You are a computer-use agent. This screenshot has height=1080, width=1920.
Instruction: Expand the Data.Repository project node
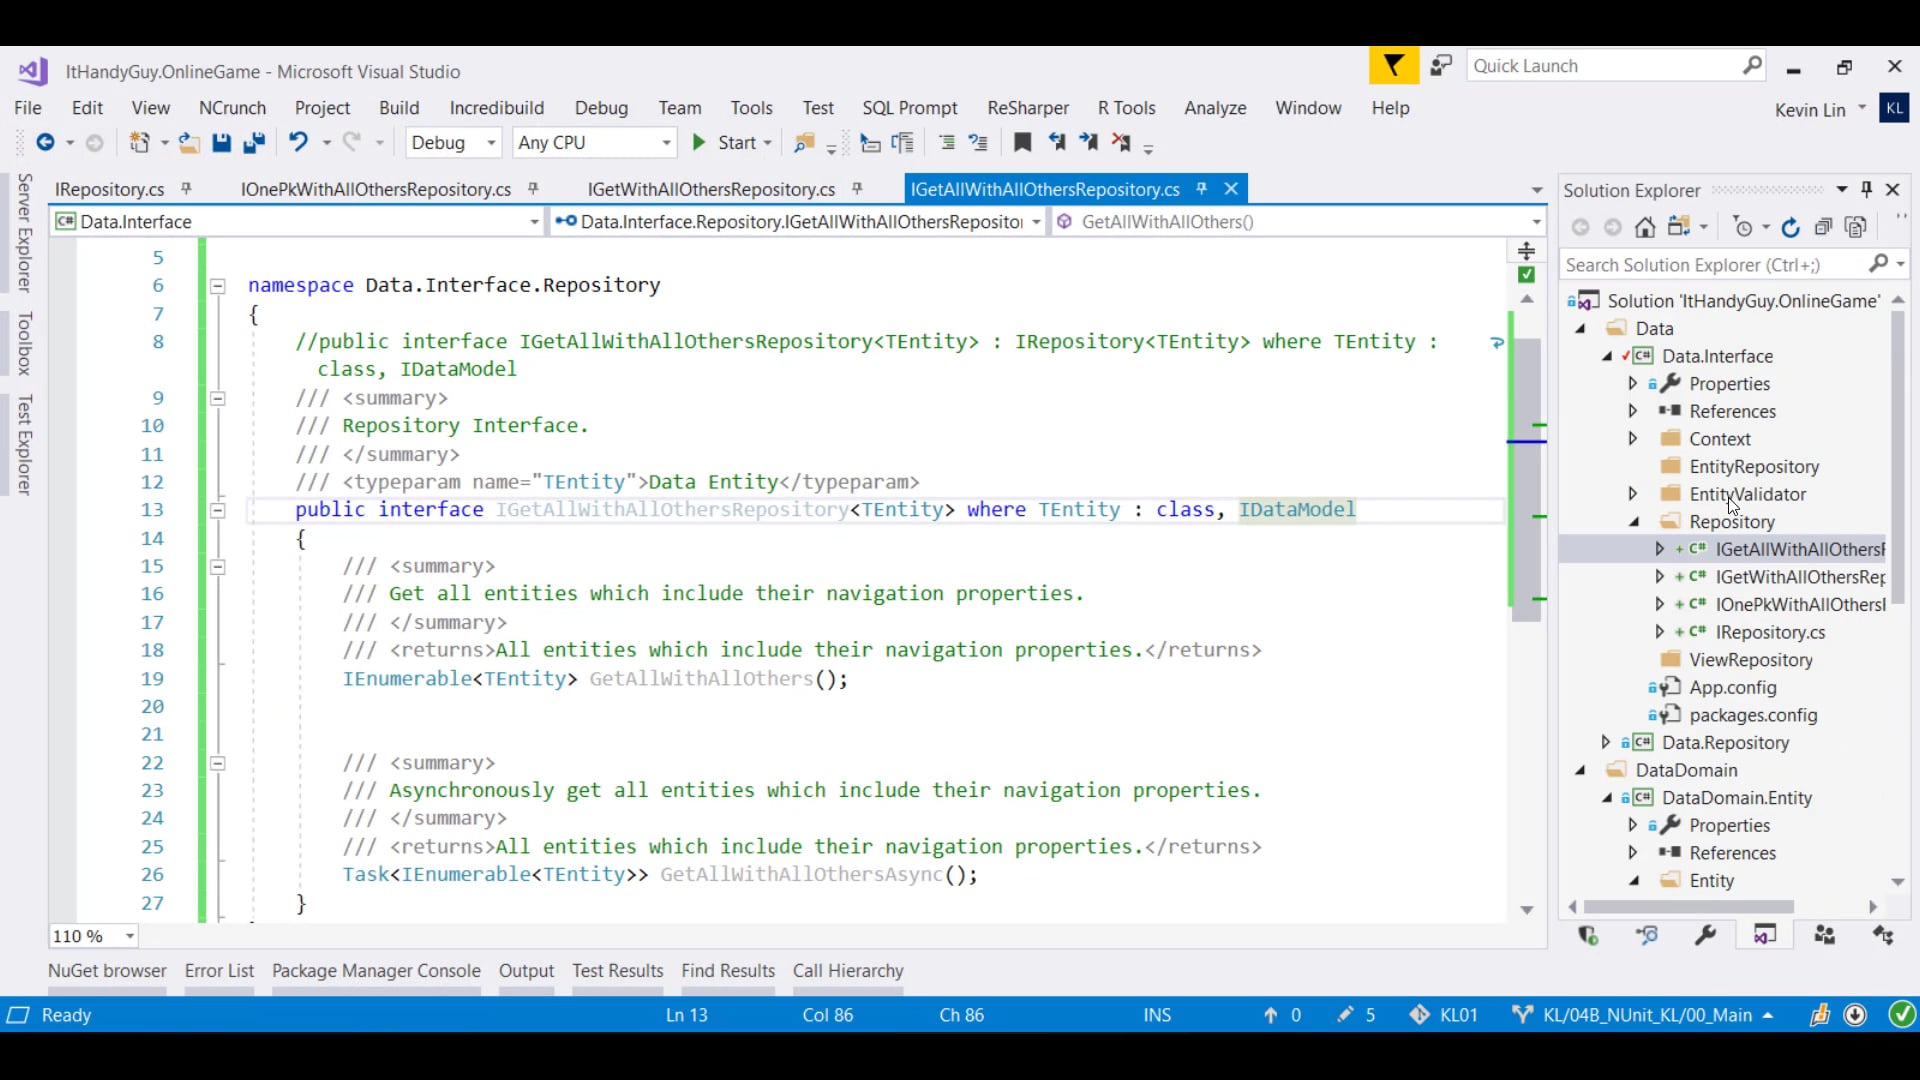click(x=1606, y=742)
